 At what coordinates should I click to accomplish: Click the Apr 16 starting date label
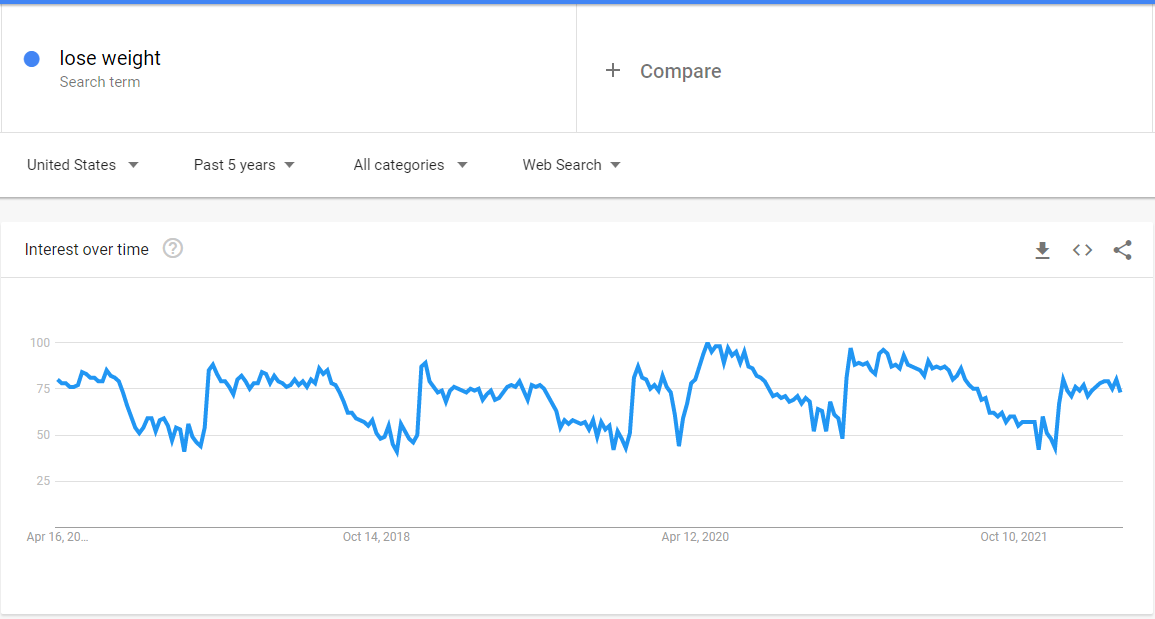click(57, 537)
